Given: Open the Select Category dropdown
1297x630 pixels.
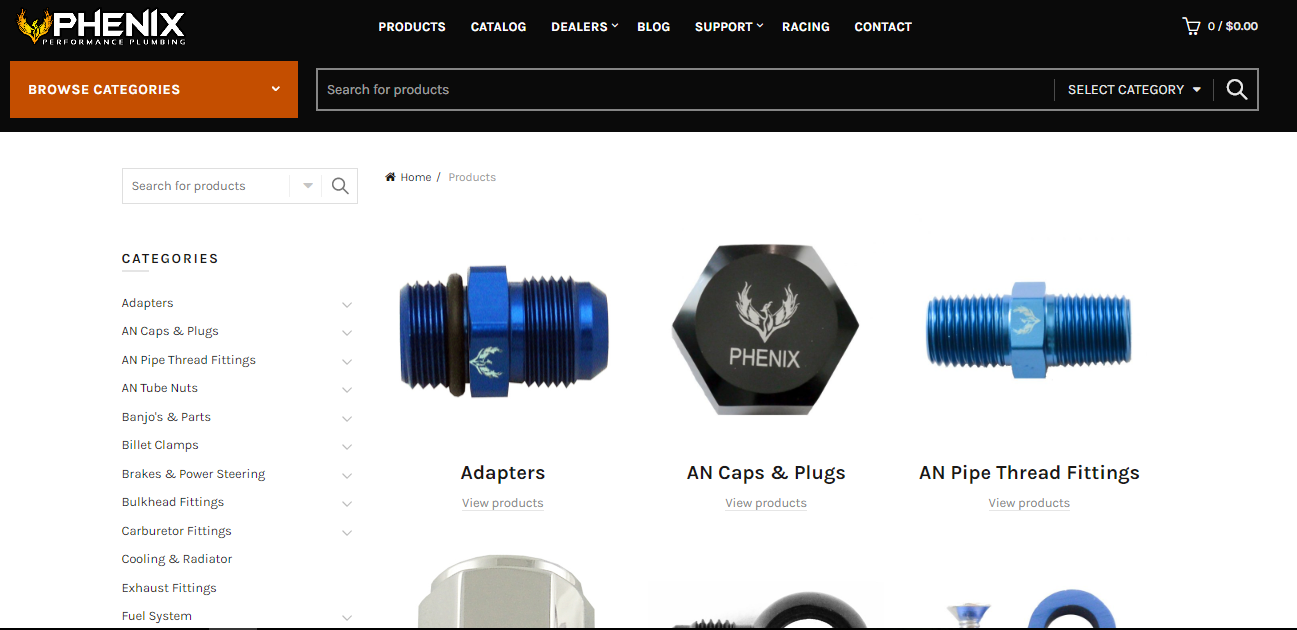Looking at the screenshot, I should point(1134,89).
